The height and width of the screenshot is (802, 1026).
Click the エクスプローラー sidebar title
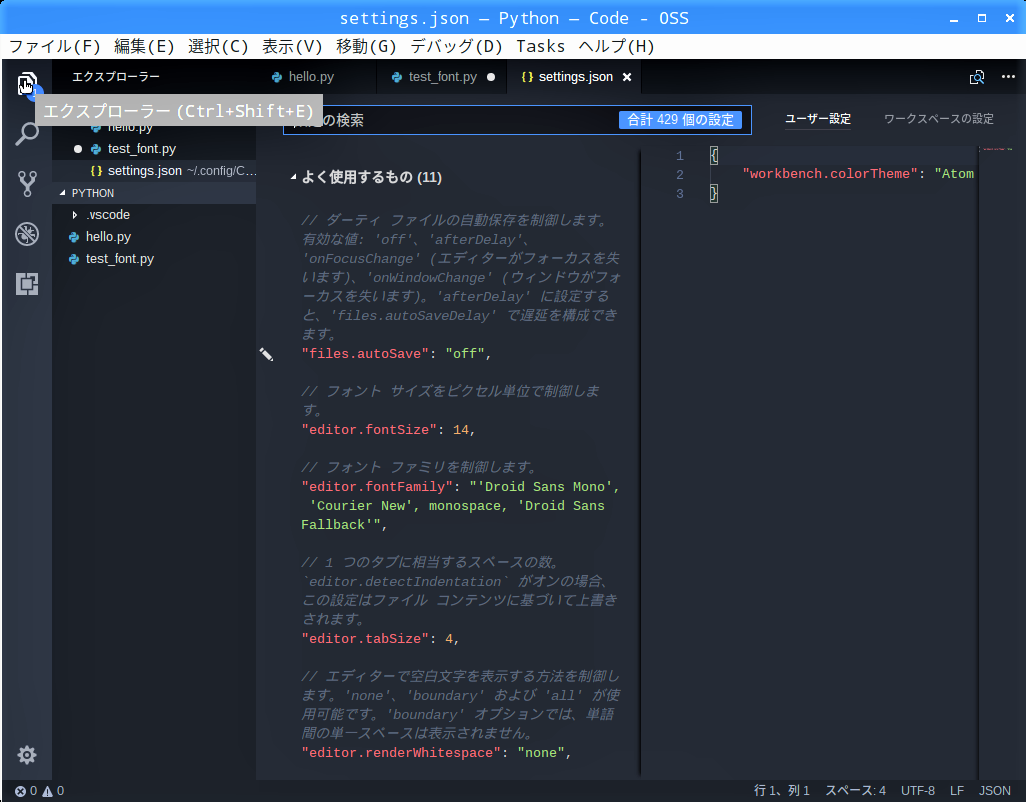116,77
